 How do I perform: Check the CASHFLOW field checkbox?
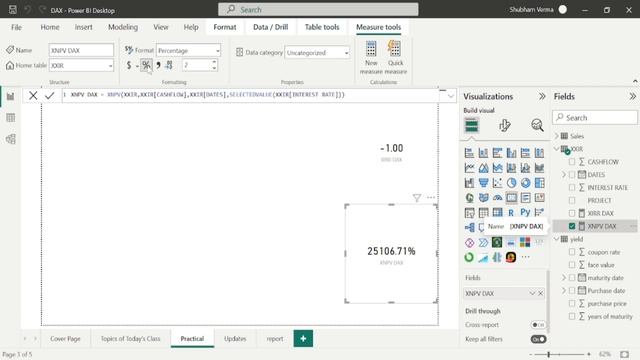coord(572,162)
